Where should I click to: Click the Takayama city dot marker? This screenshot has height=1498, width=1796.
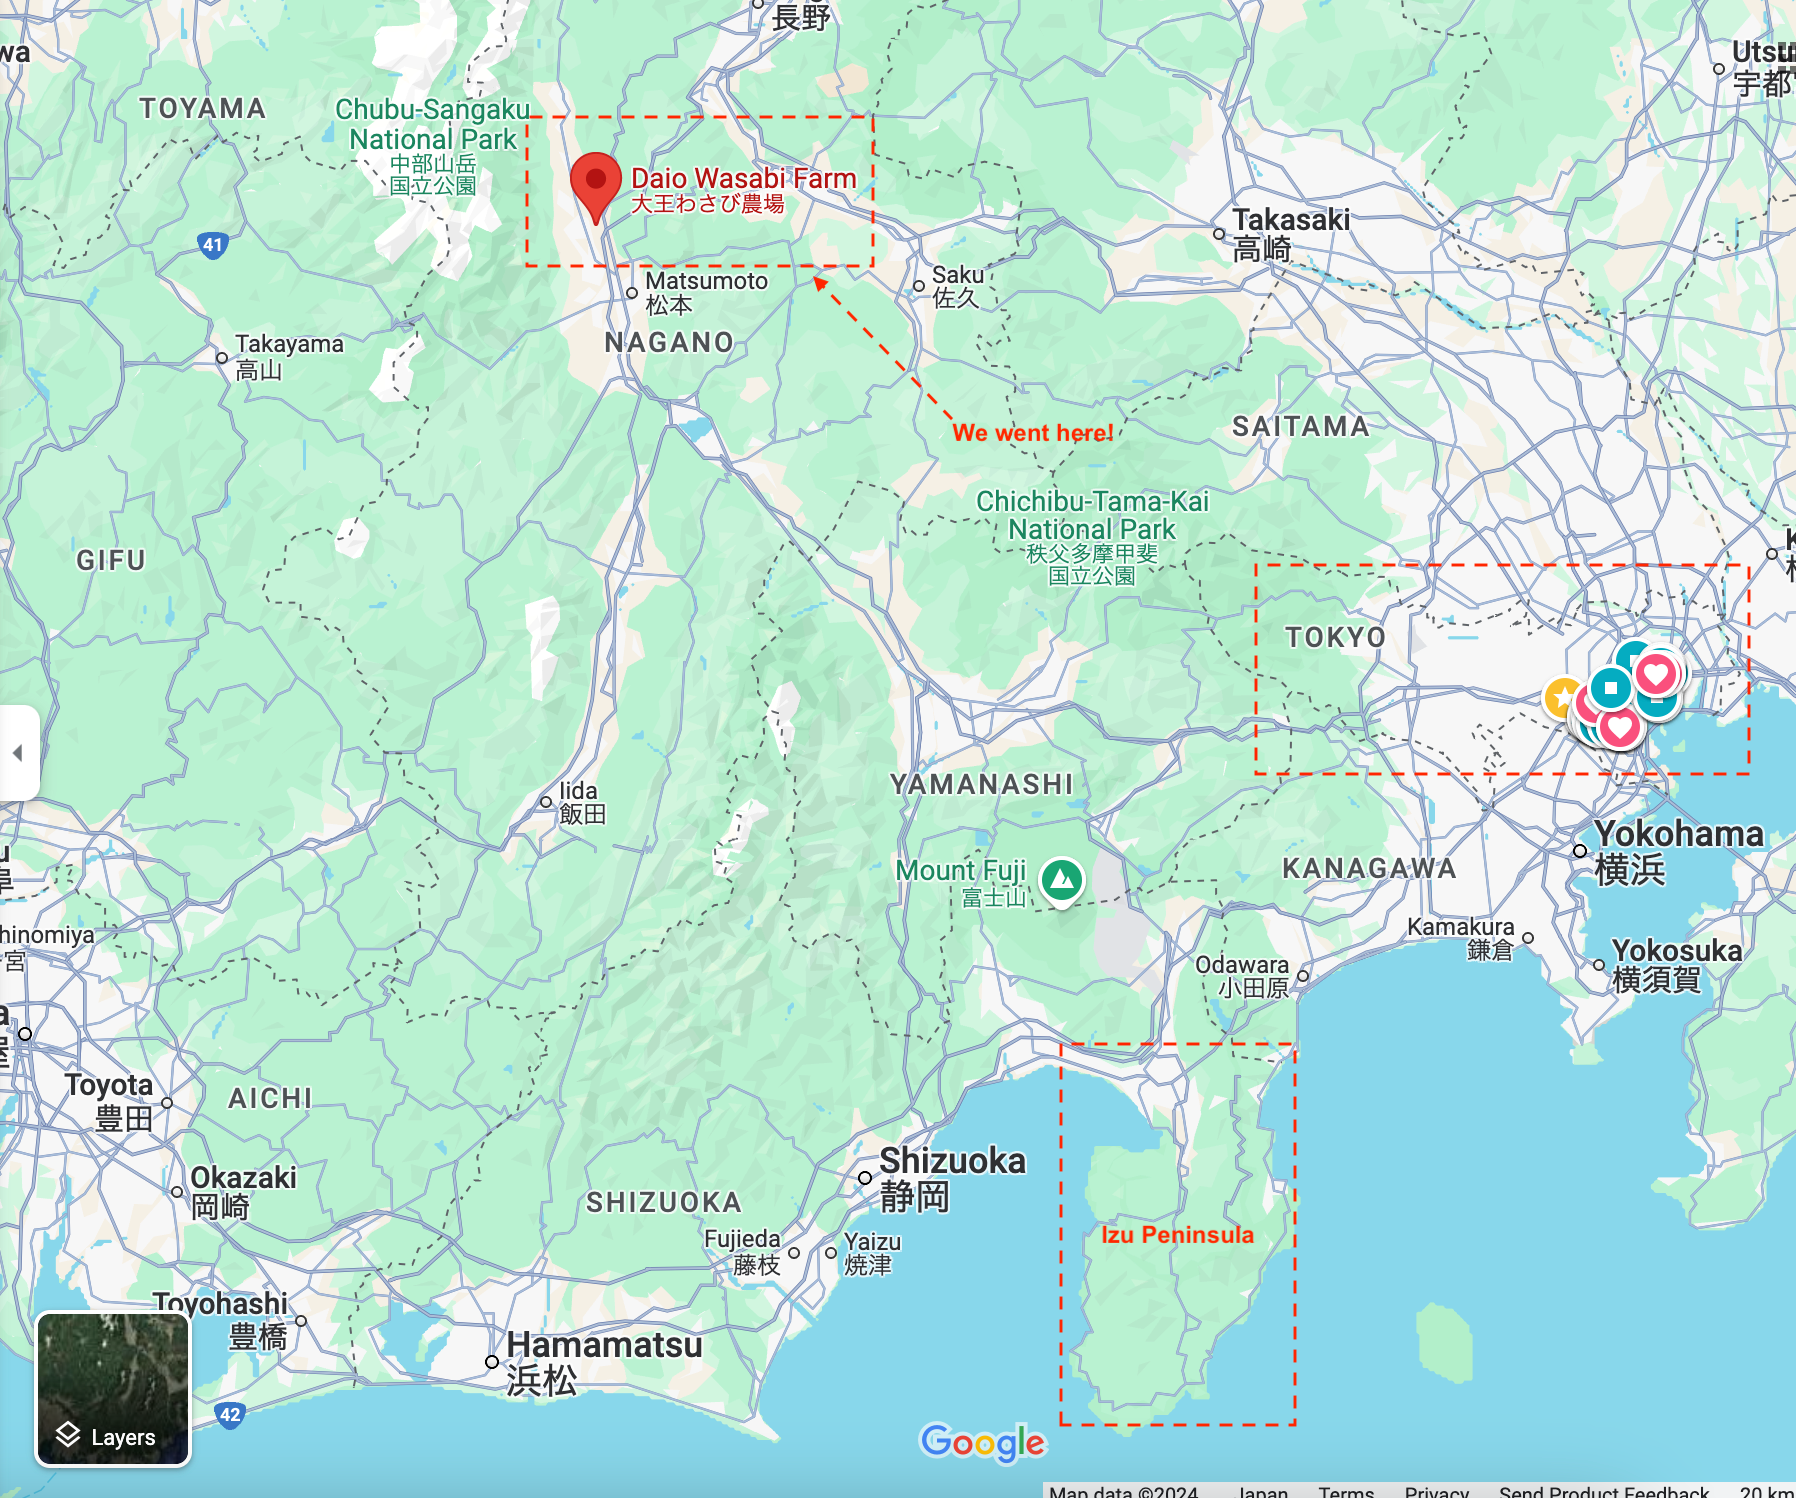[x=222, y=357]
